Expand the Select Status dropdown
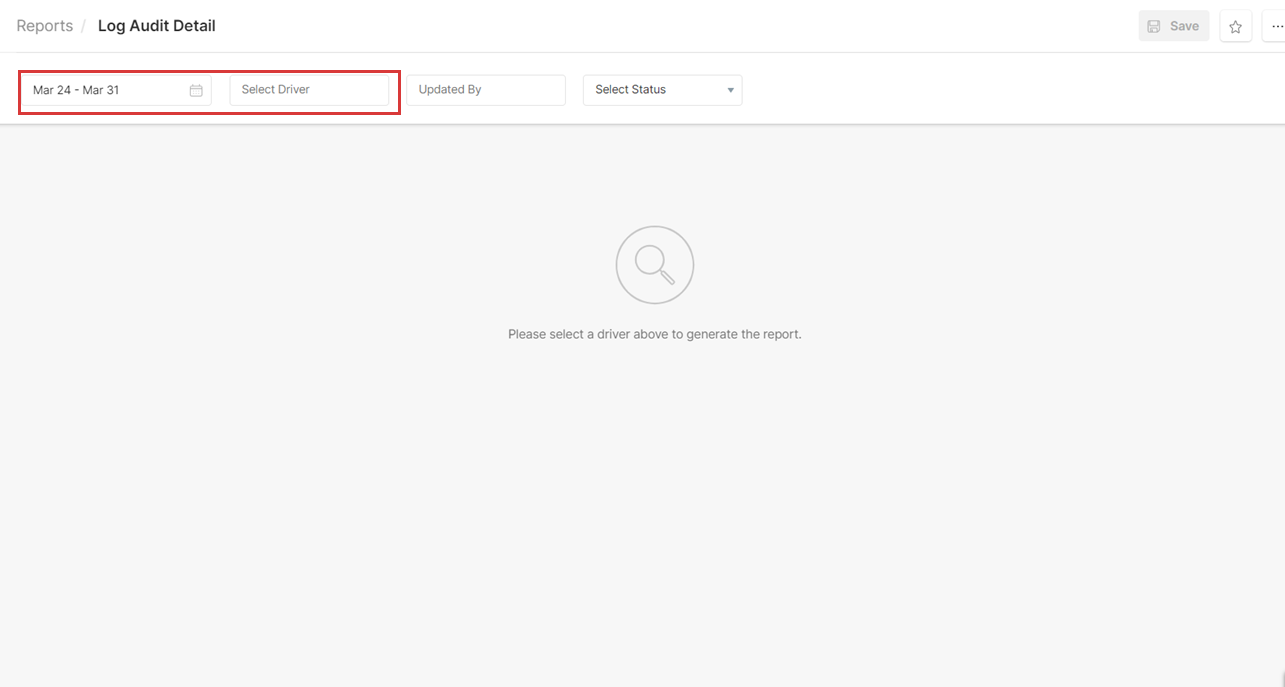 [x=662, y=90]
